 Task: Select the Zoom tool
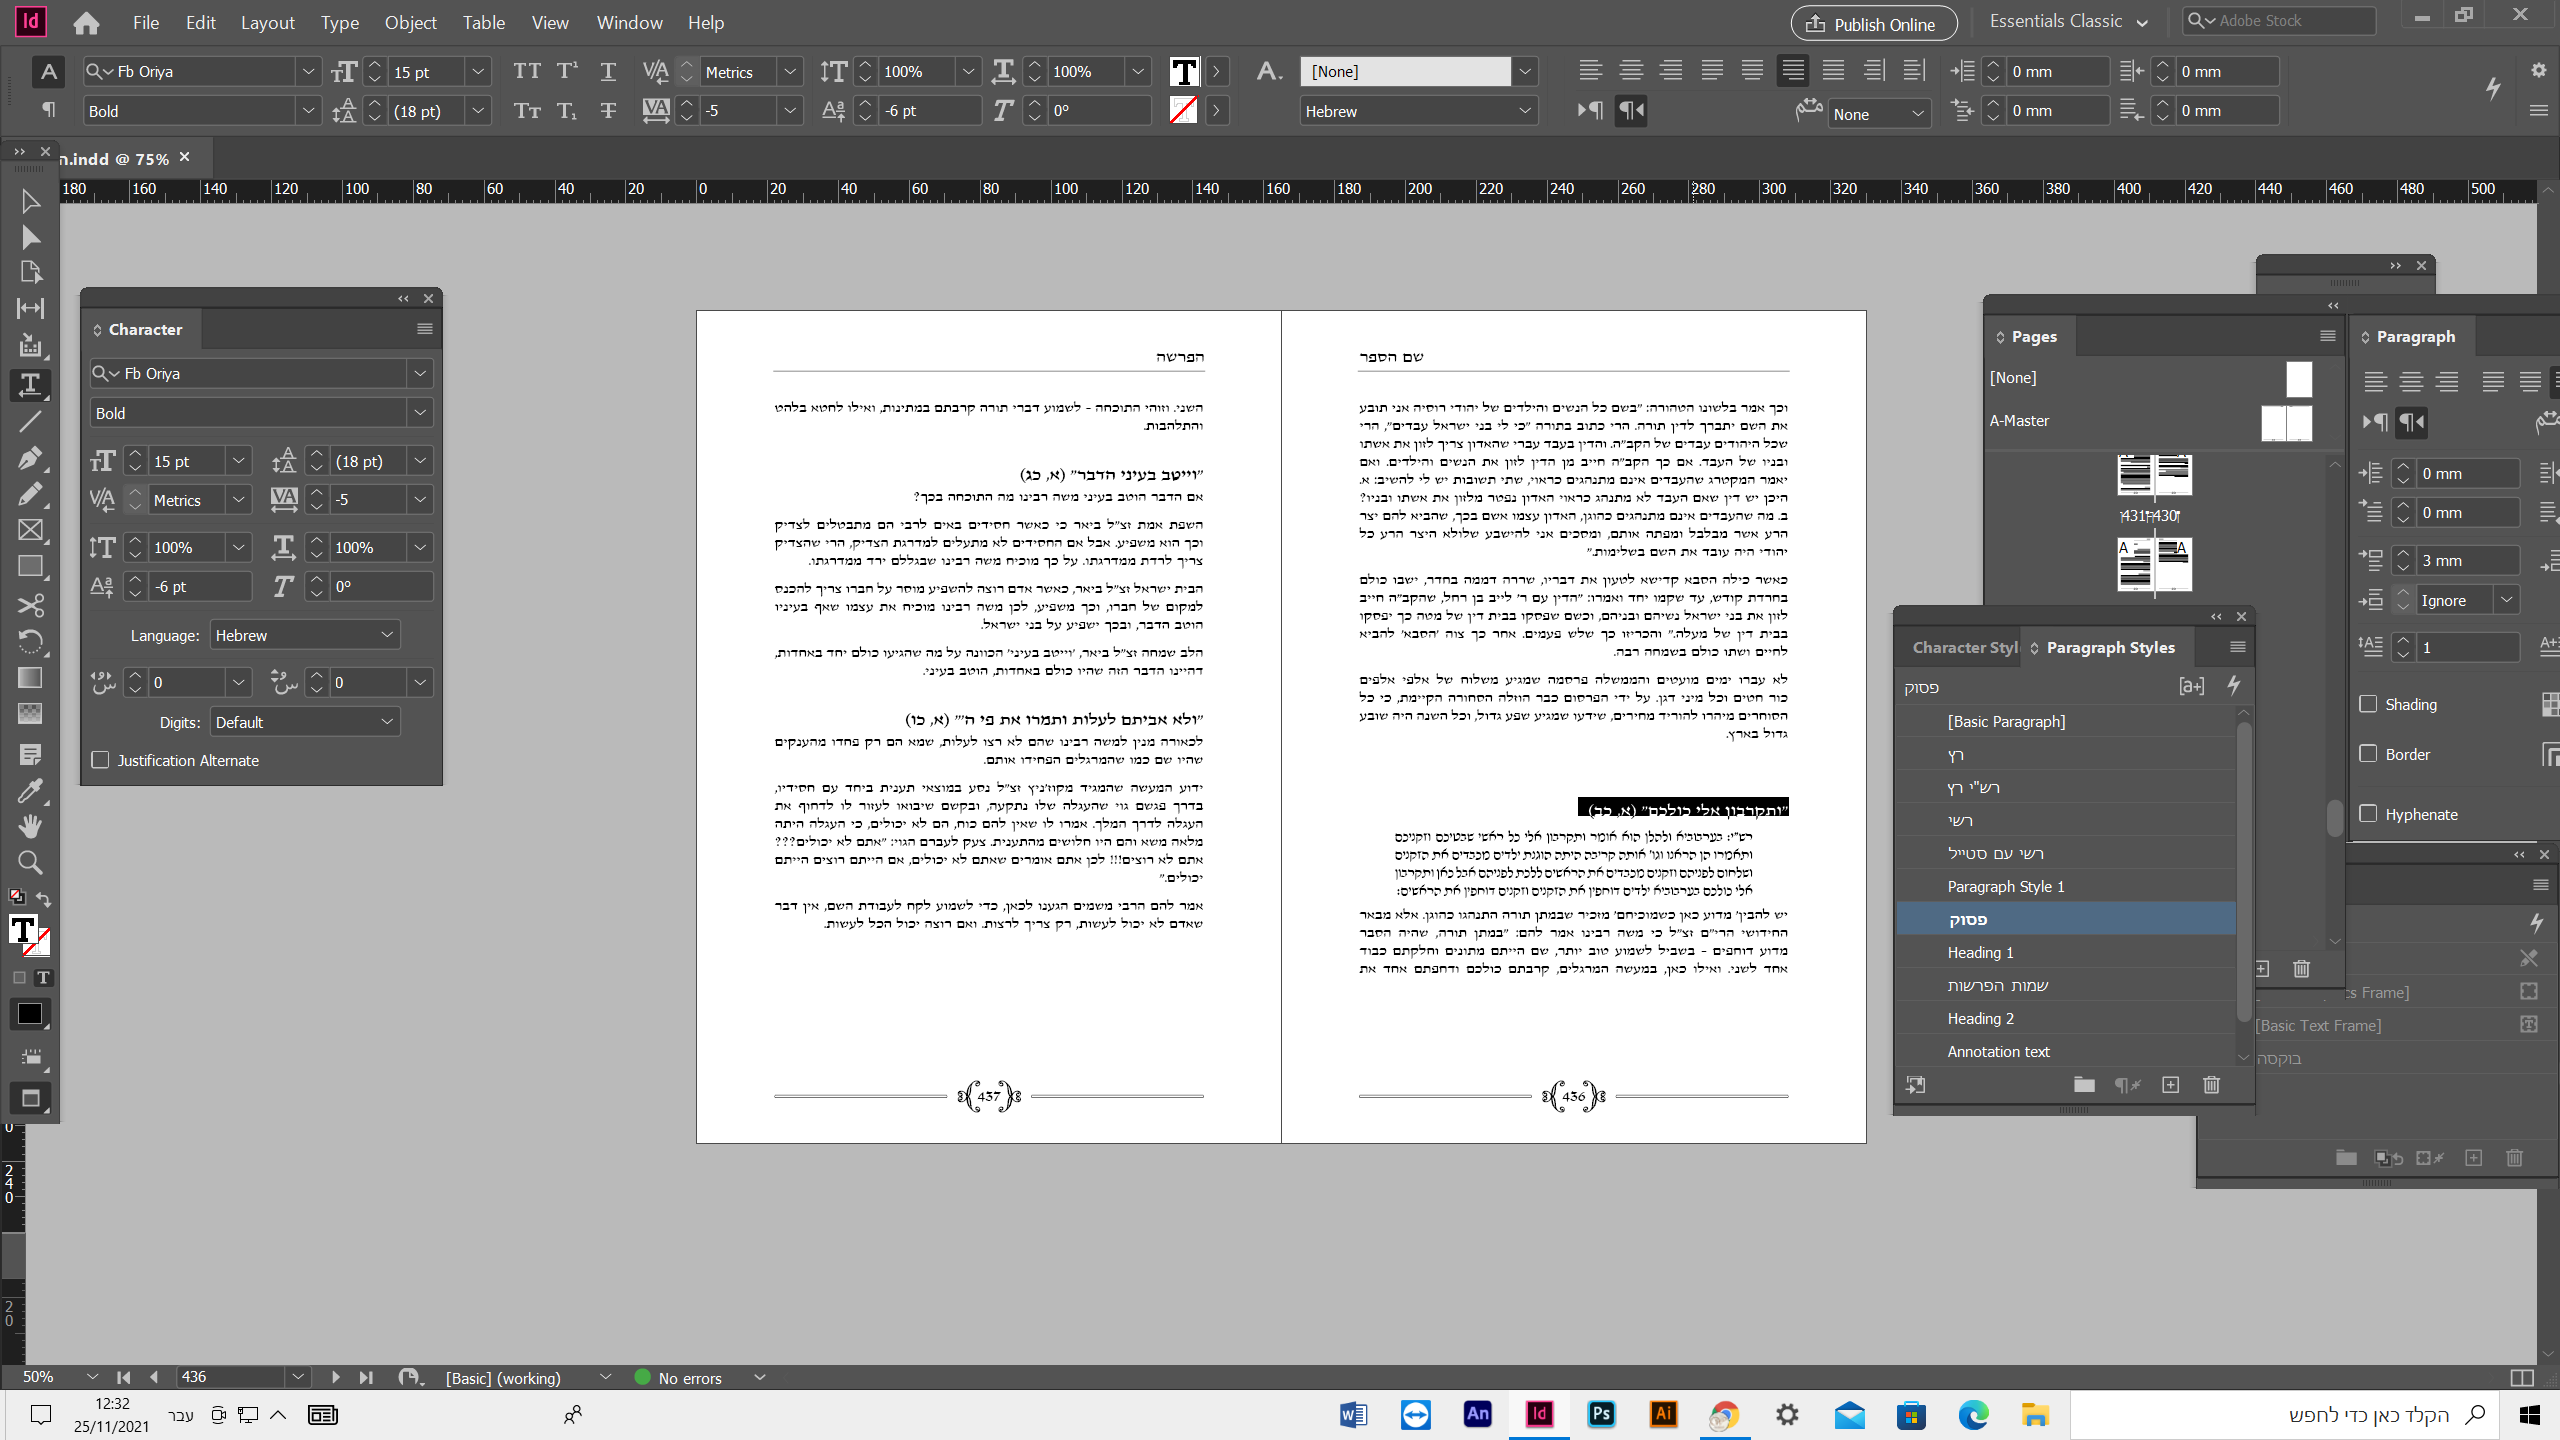[x=30, y=862]
